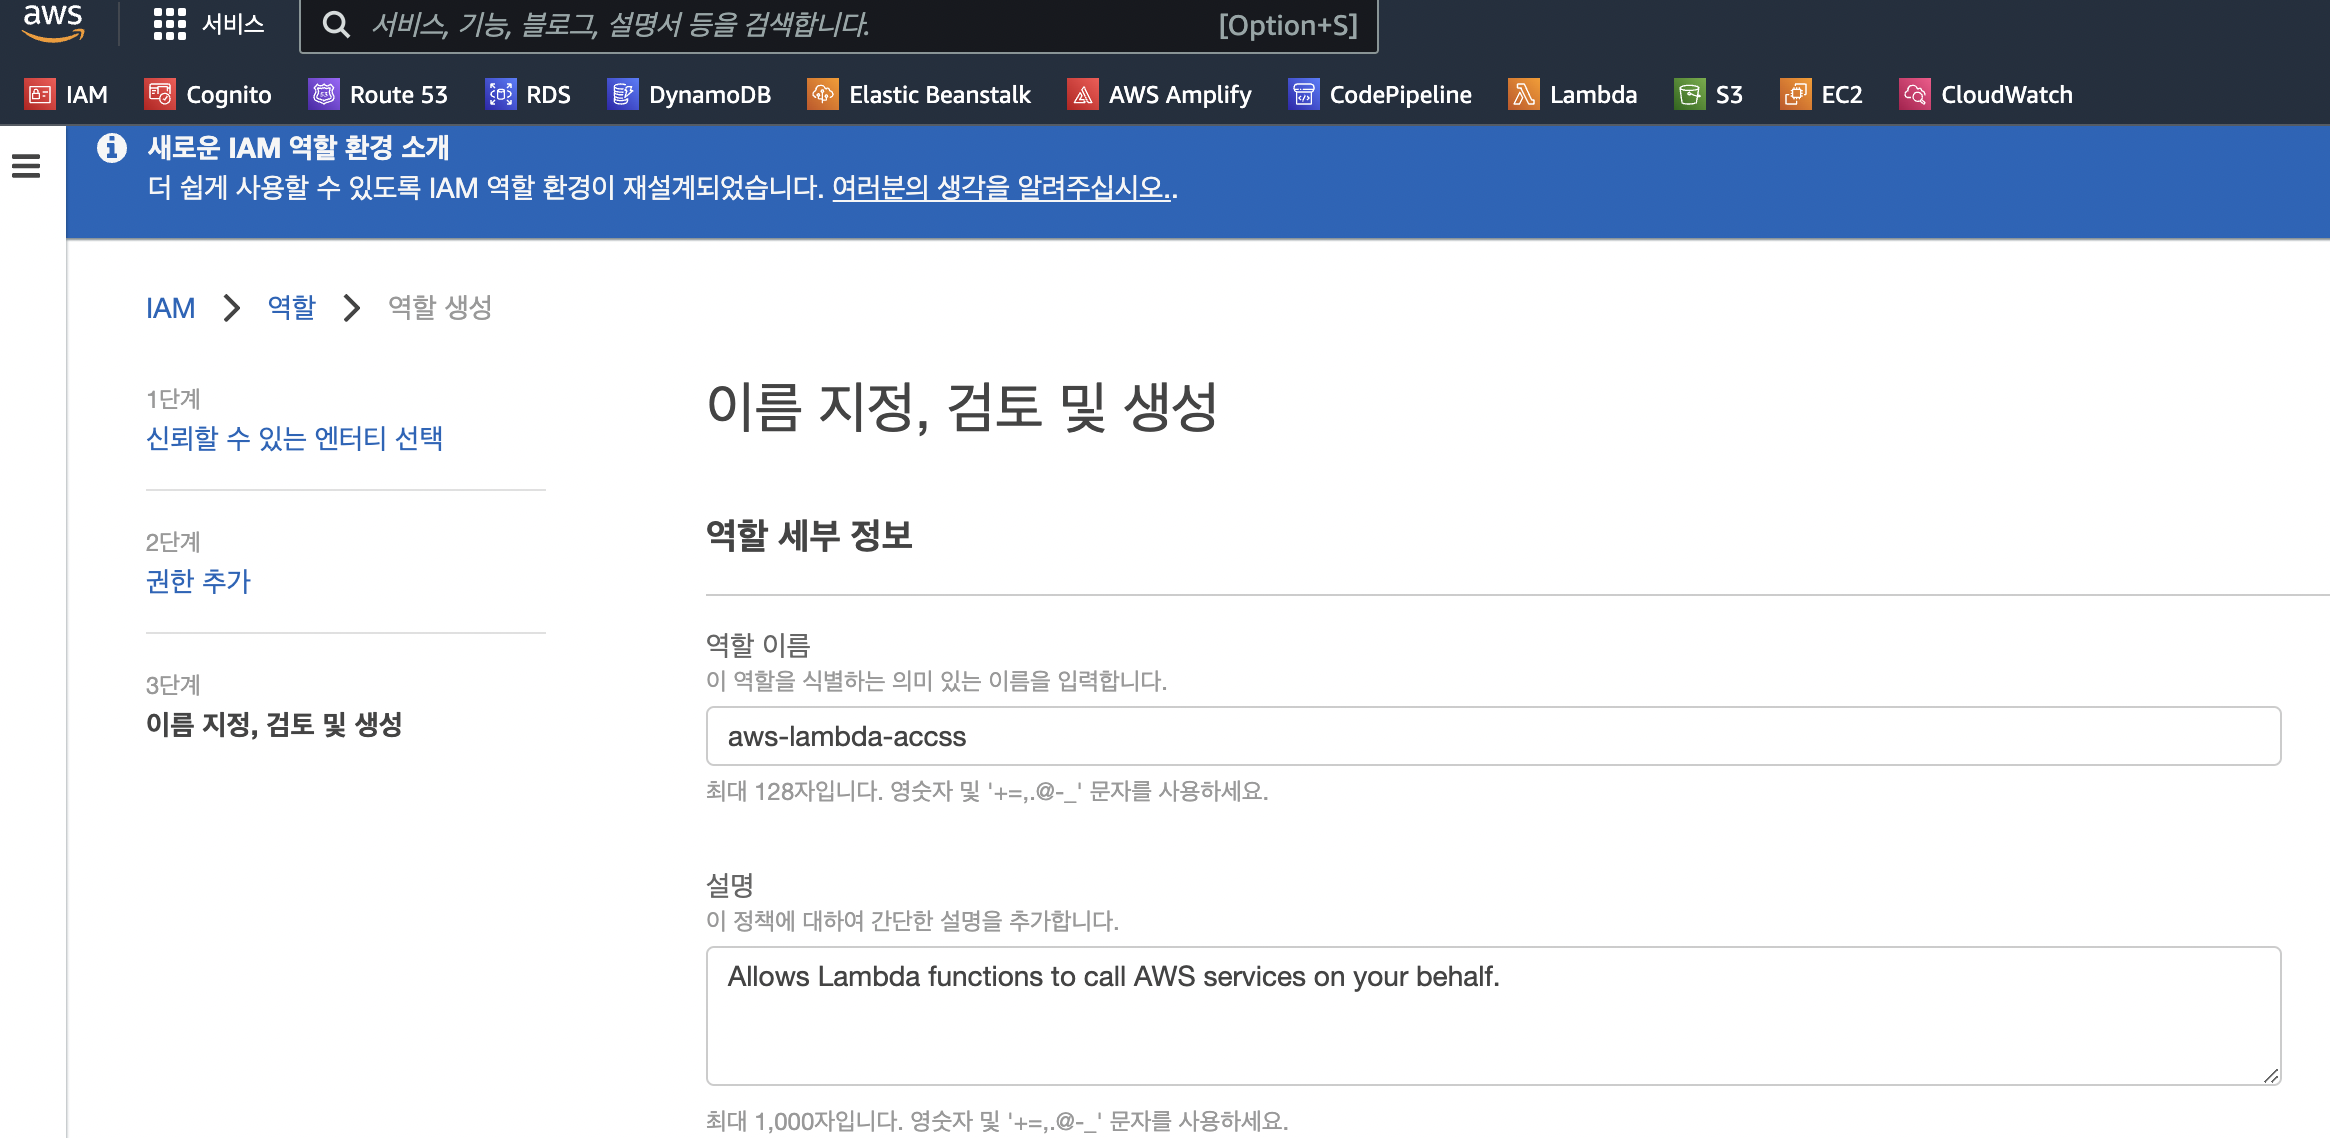Click the 역할 이름 role name input field
Viewport: 2330px width, 1138px height.
tap(1492, 737)
